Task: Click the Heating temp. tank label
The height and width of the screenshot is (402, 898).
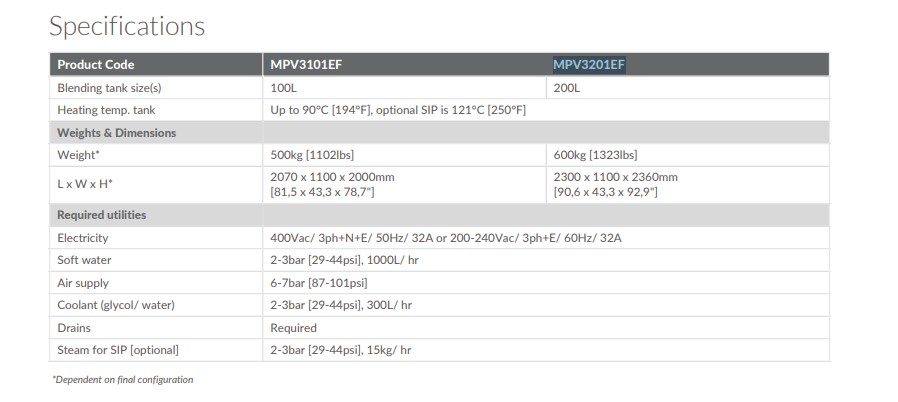Action: click(x=106, y=110)
